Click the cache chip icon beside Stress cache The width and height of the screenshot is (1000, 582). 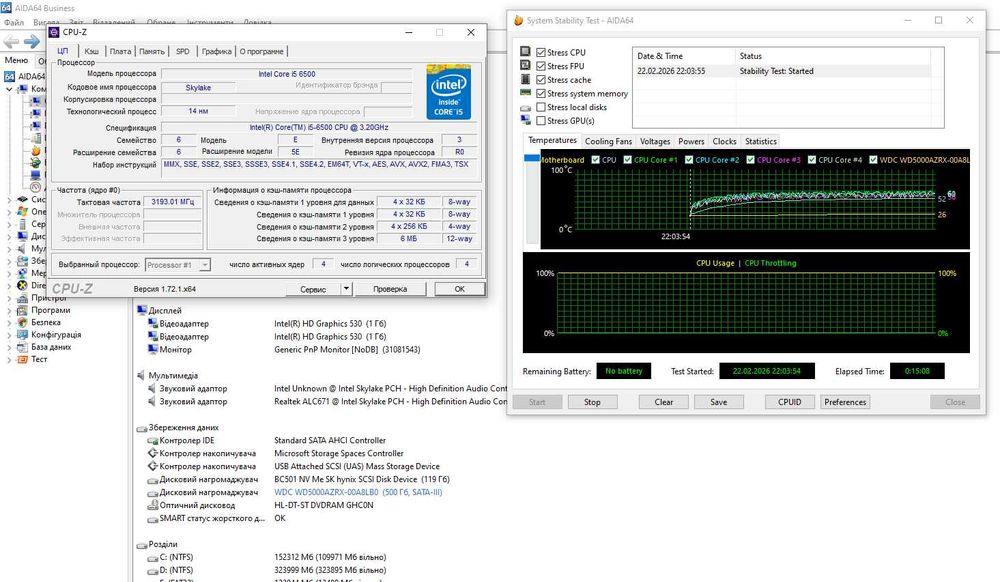click(x=526, y=79)
